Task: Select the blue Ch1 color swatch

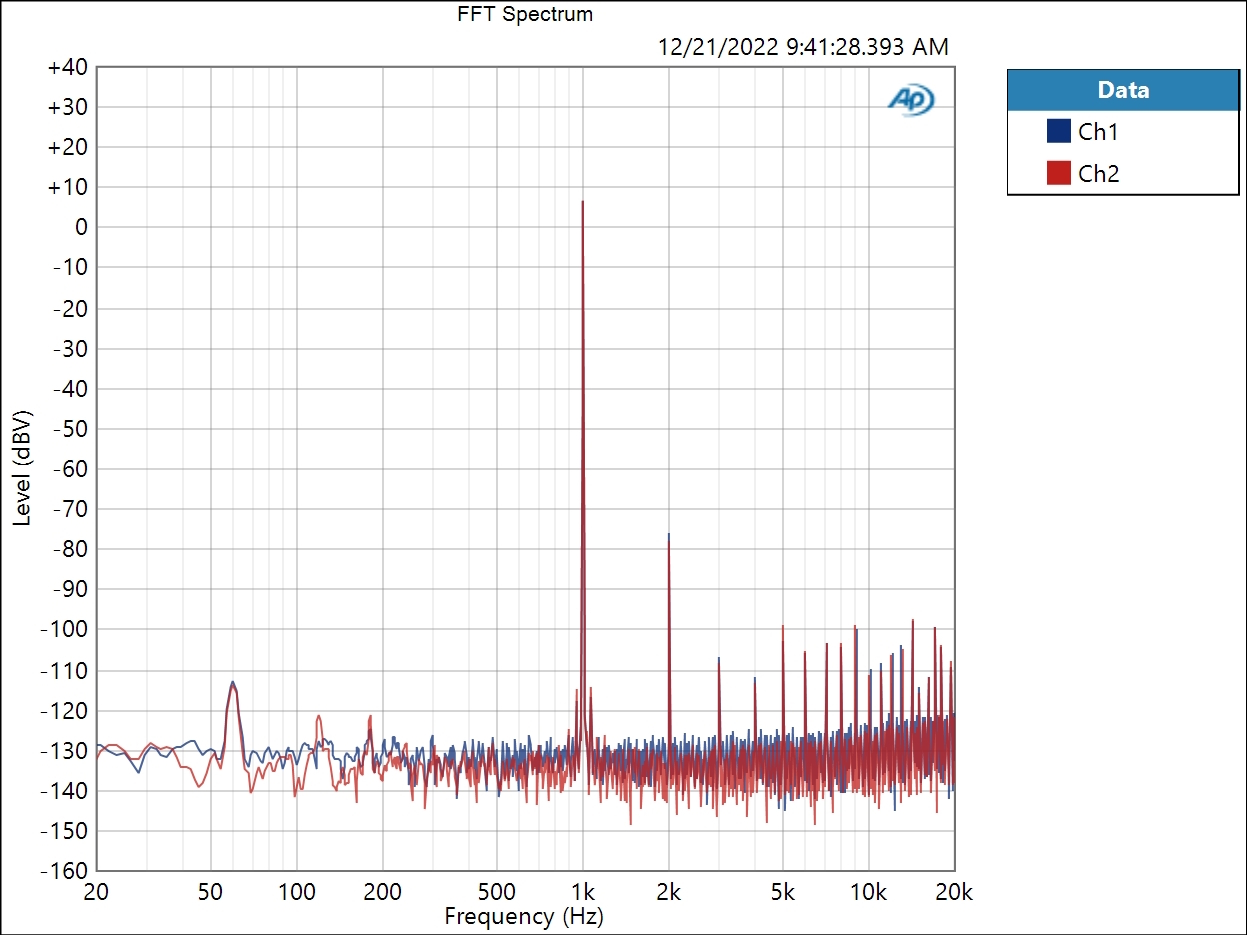Action: click(x=1058, y=131)
